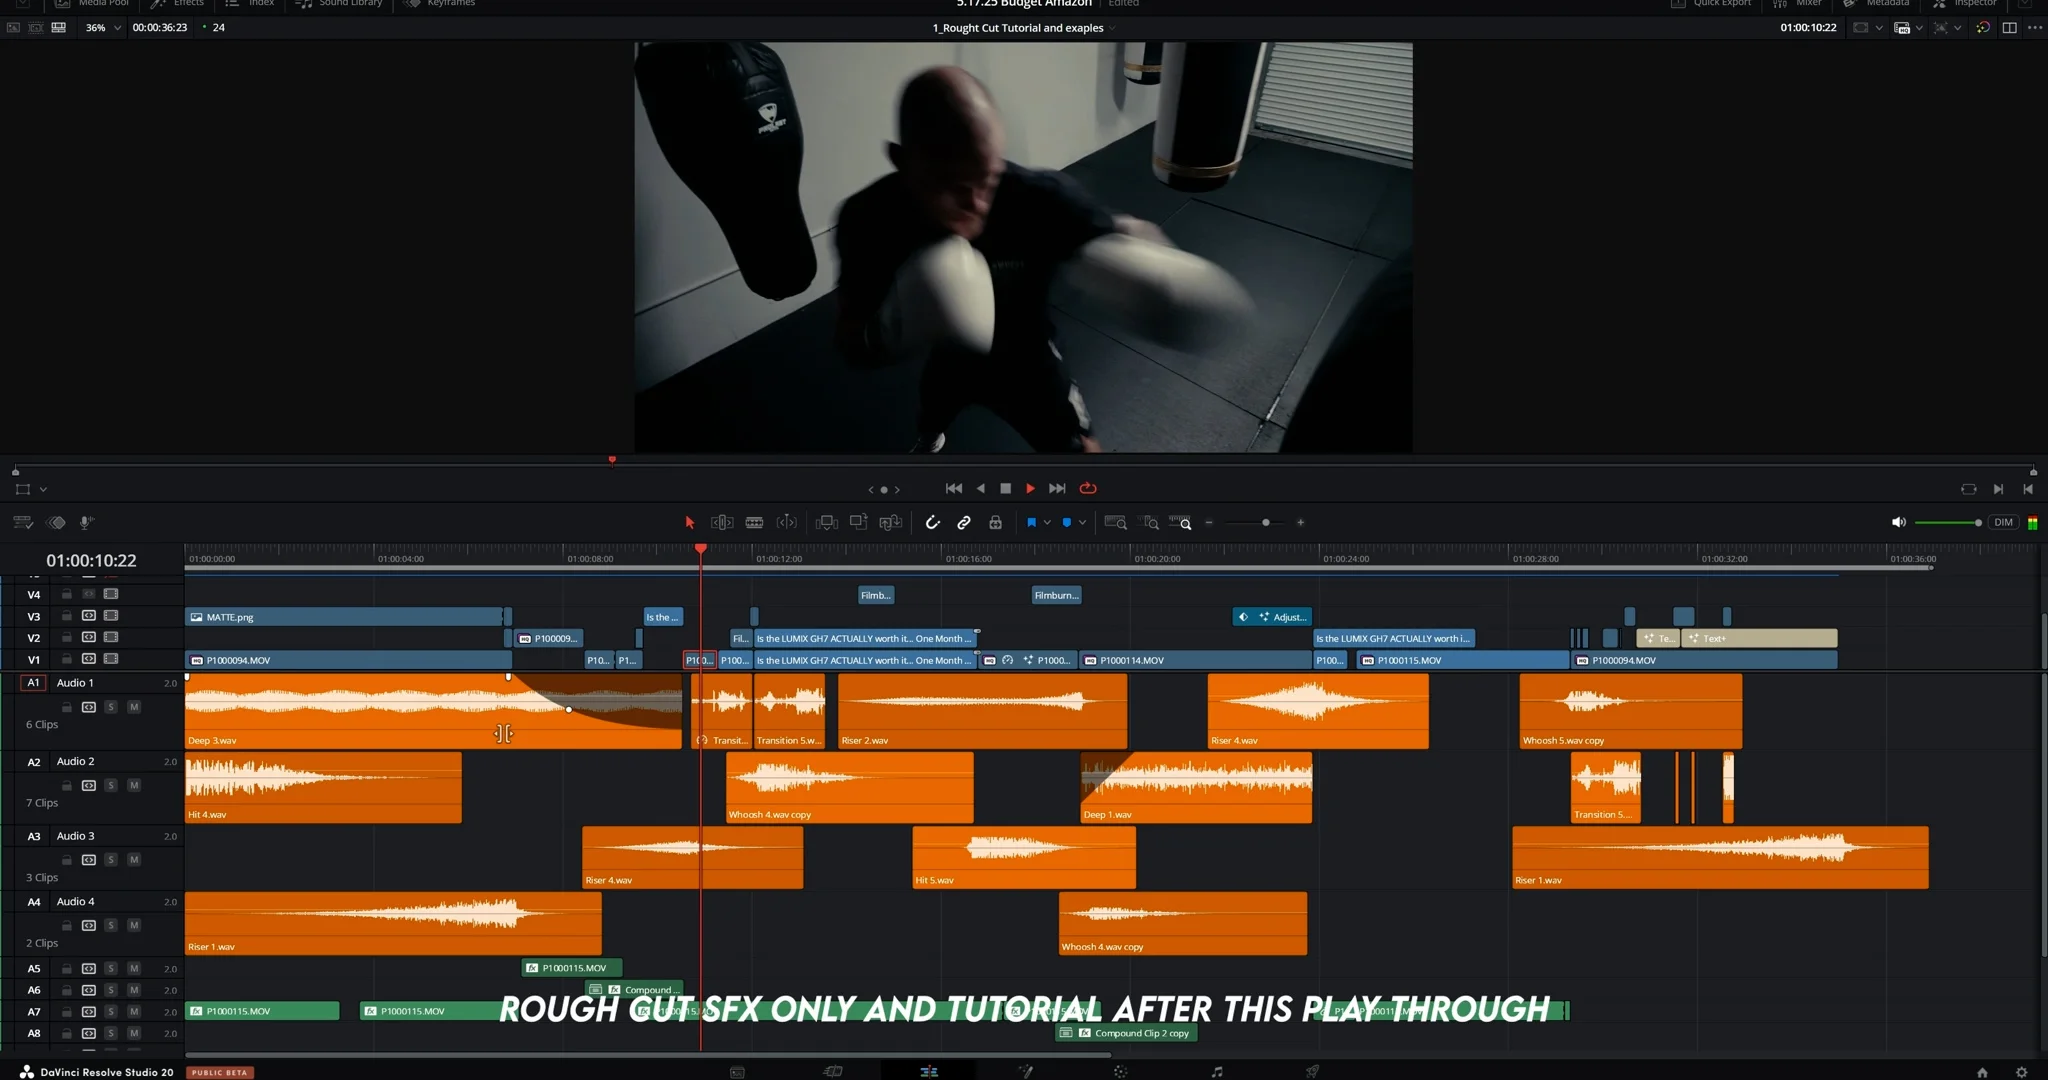
Task: Mute the Audio 1 track
Action: (x=134, y=707)
